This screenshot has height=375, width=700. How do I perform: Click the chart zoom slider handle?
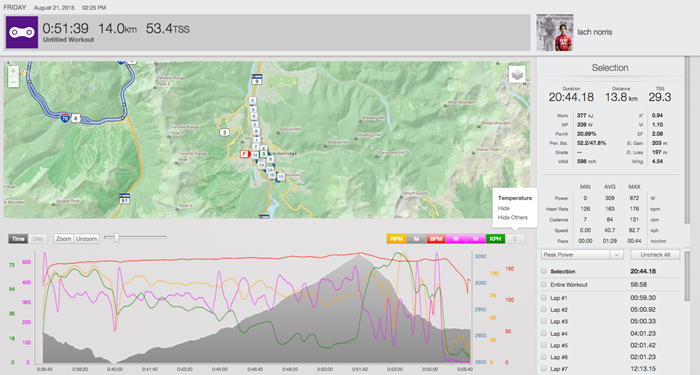pos(117,238)
